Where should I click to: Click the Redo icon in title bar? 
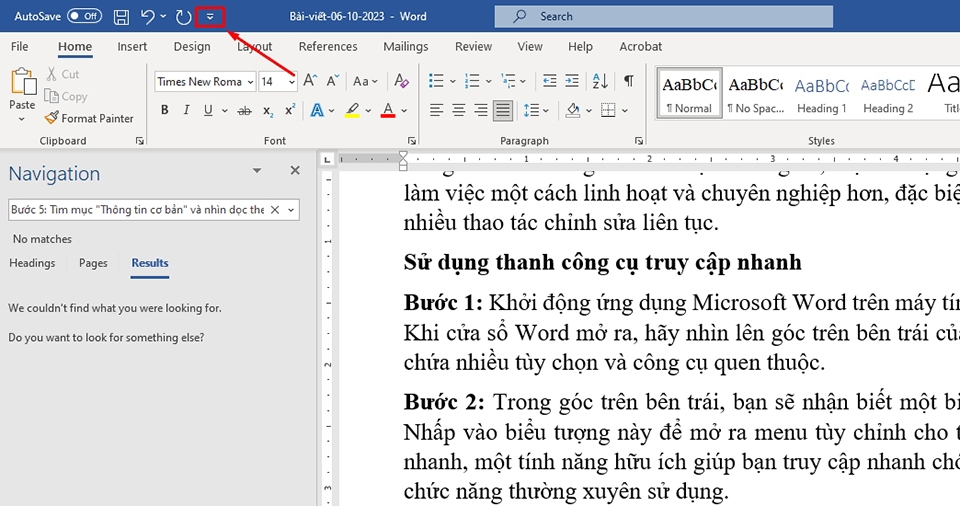click(183, 17)
